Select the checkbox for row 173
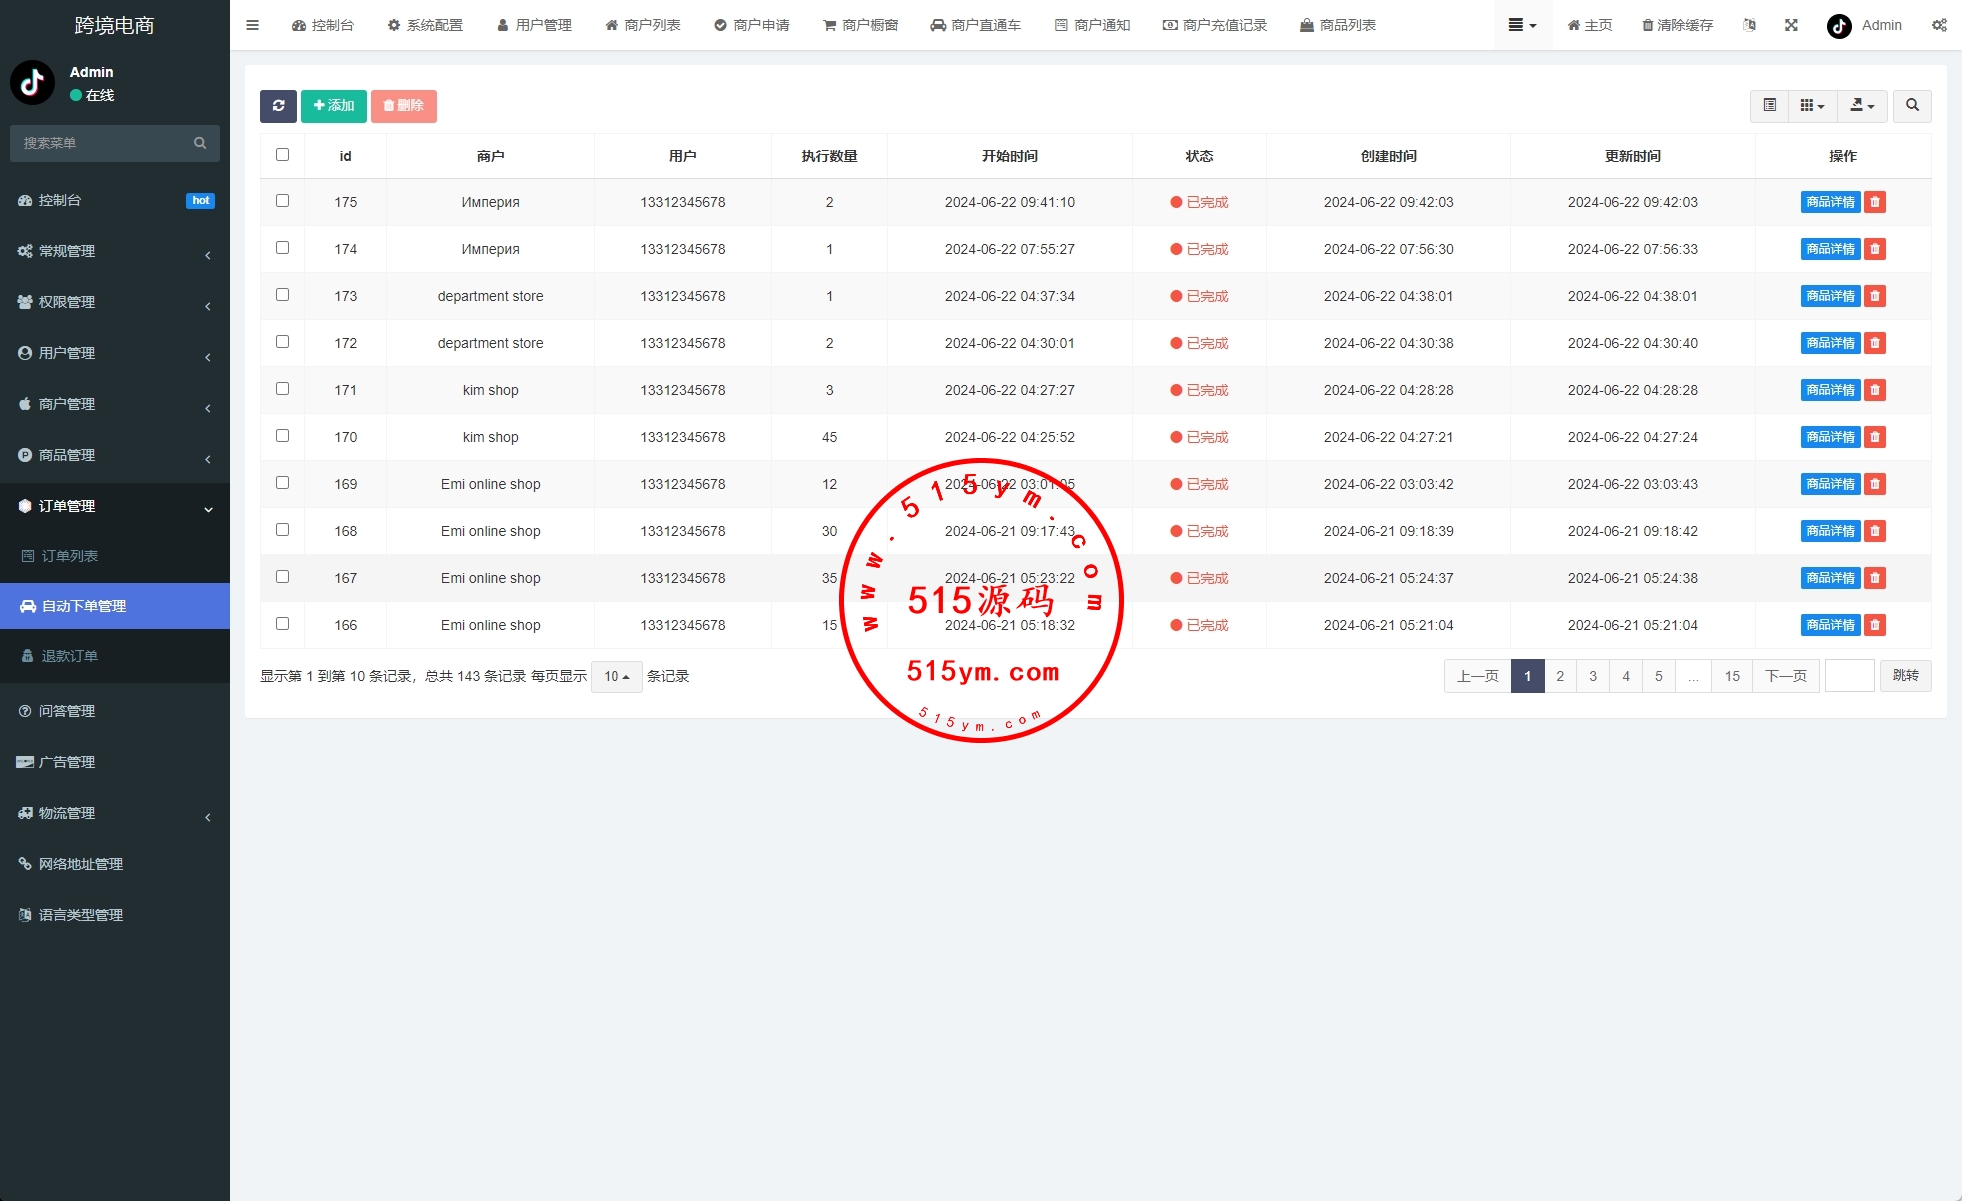 pos(282,295)
